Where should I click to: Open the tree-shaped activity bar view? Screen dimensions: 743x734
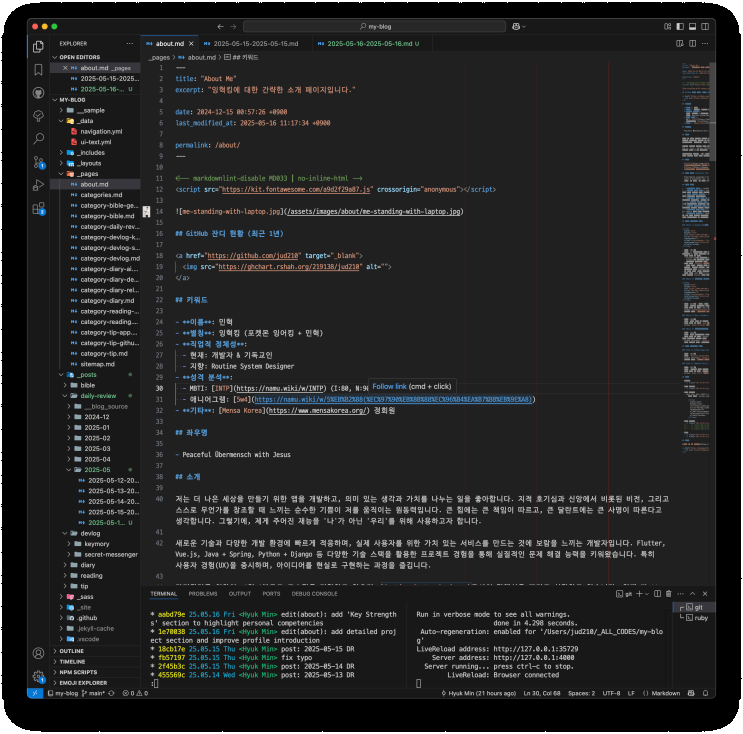[x=38, y=116]
